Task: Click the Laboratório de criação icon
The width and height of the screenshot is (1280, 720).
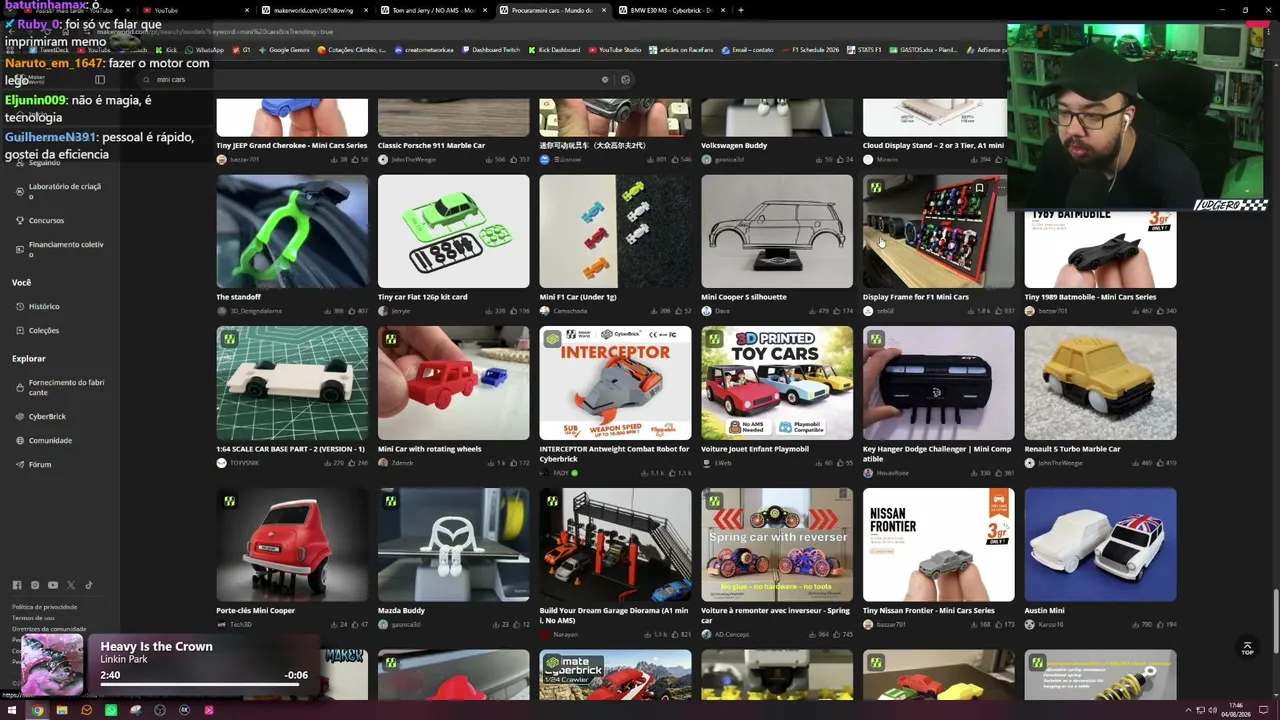Action: pyautogui.click(x=20, y=191)
